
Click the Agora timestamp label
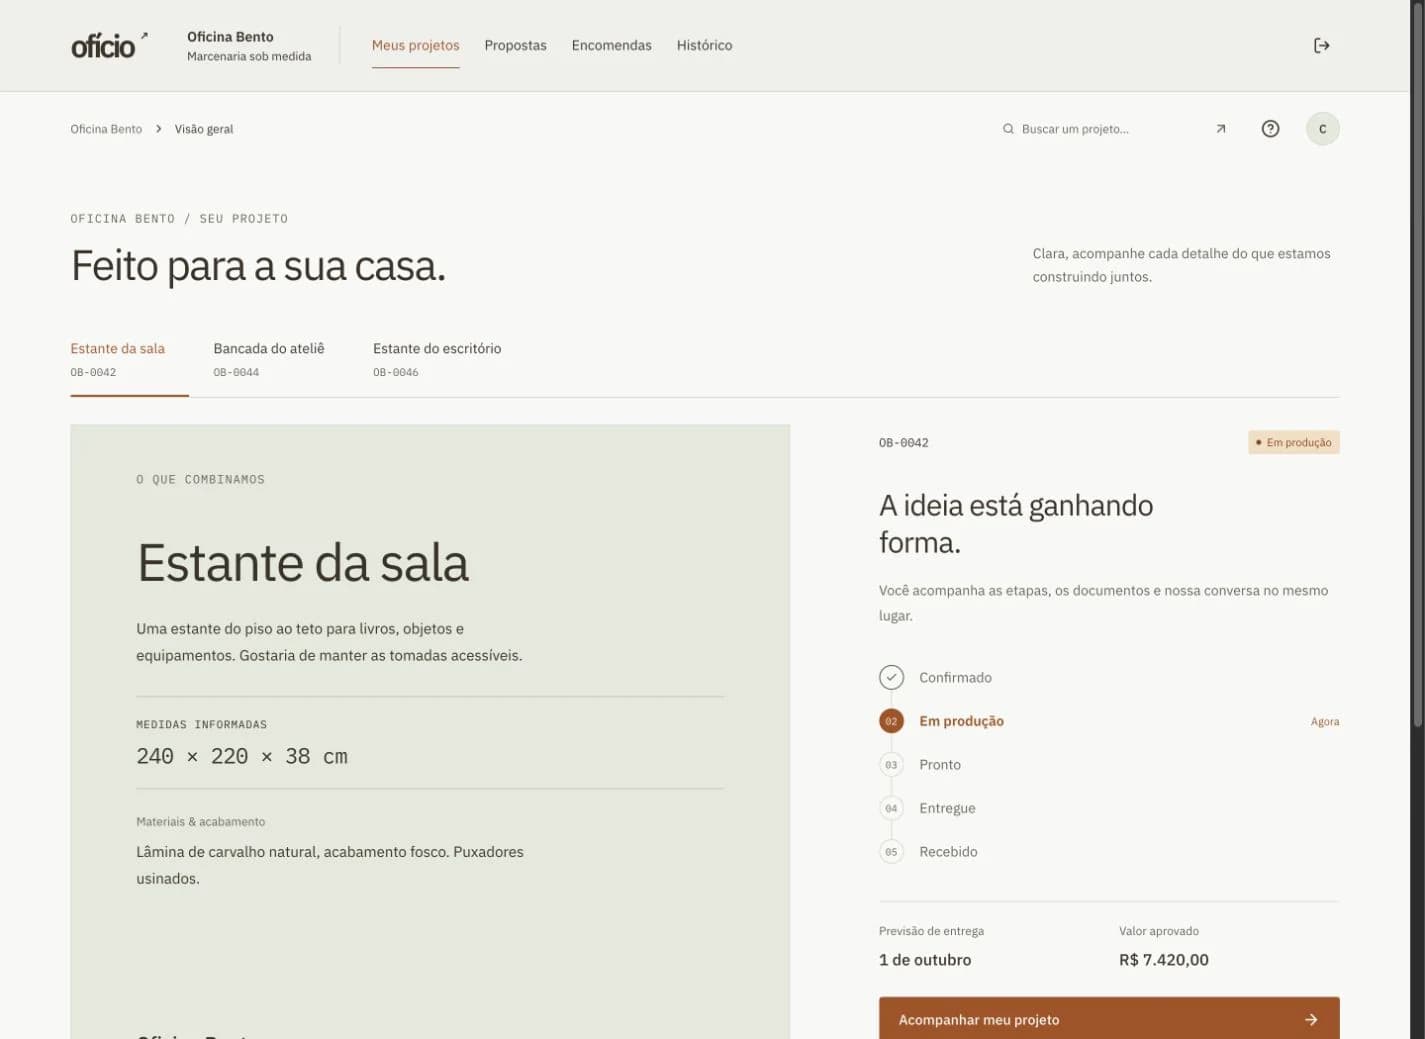1325,721
